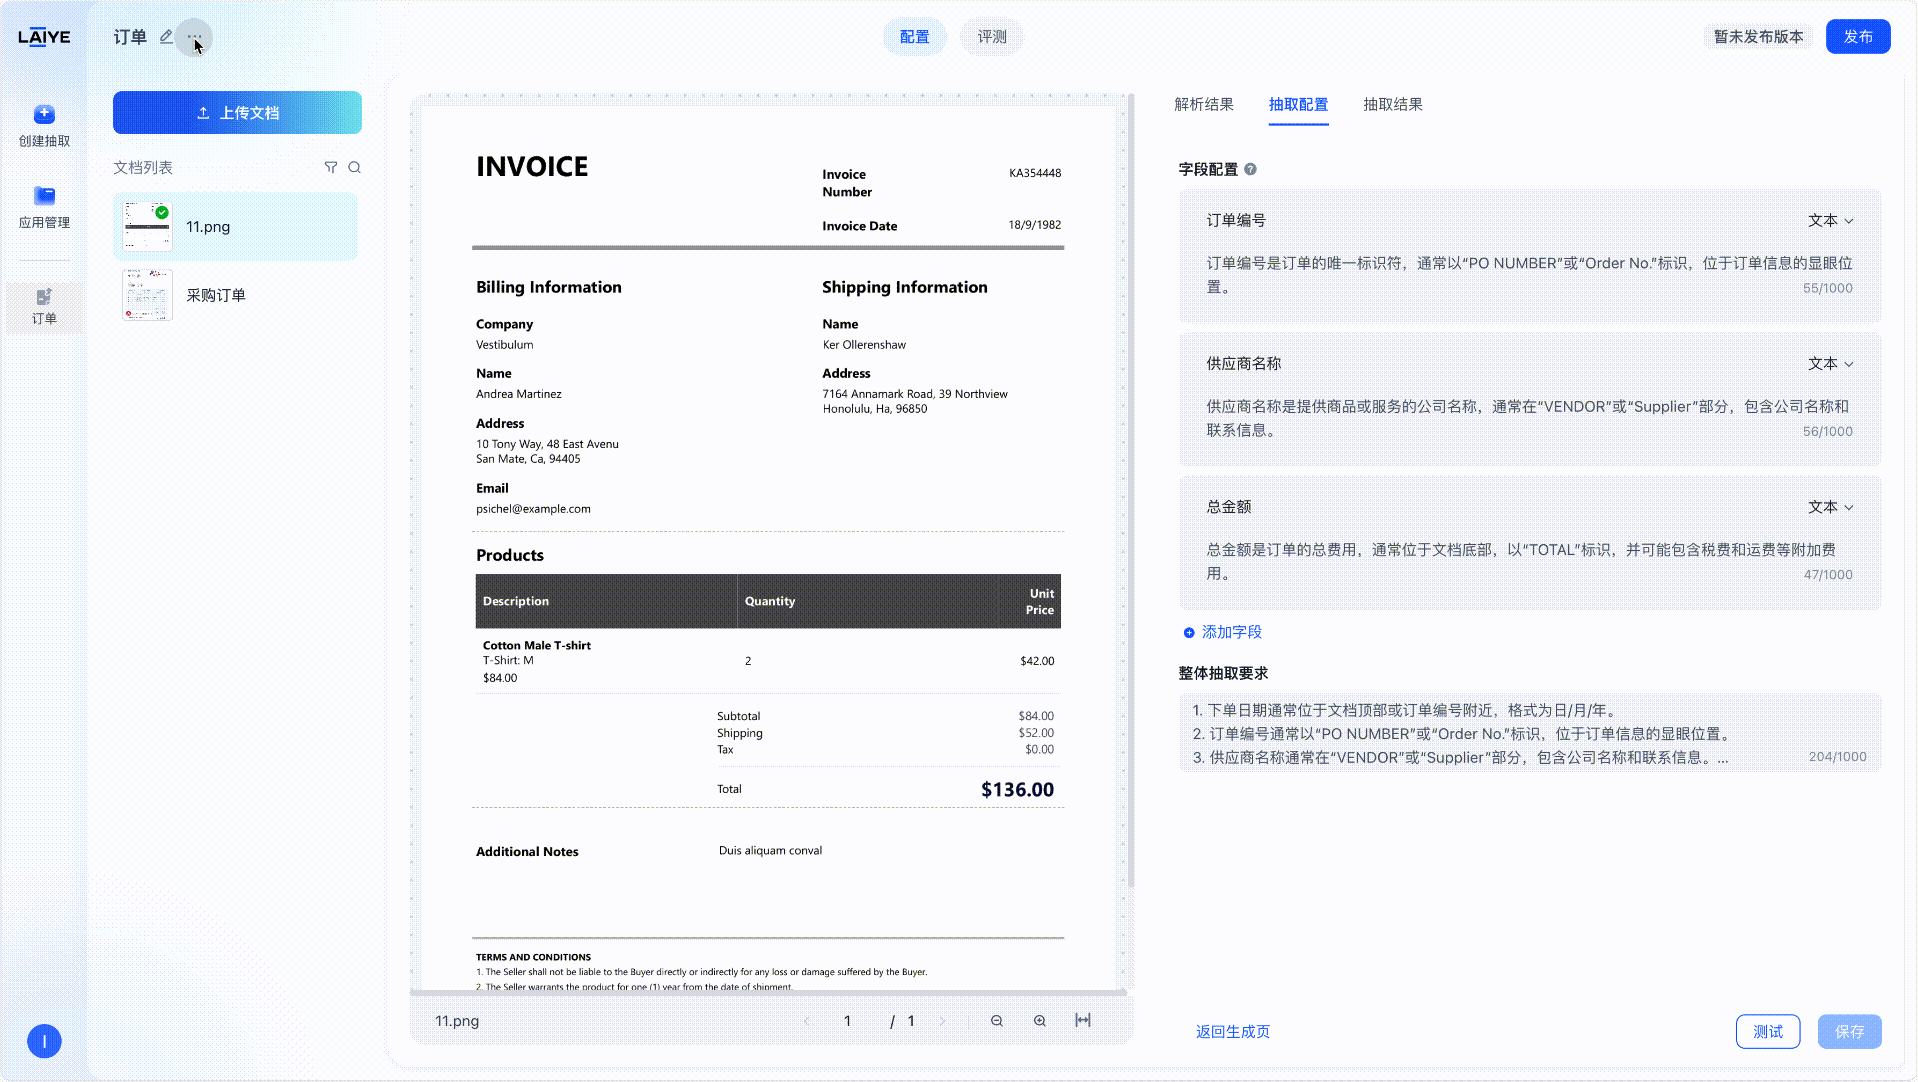The width and height of the screenshot is (1918, 1082).
Task: Click the search icon in document list
Action: tap(354, 167)
